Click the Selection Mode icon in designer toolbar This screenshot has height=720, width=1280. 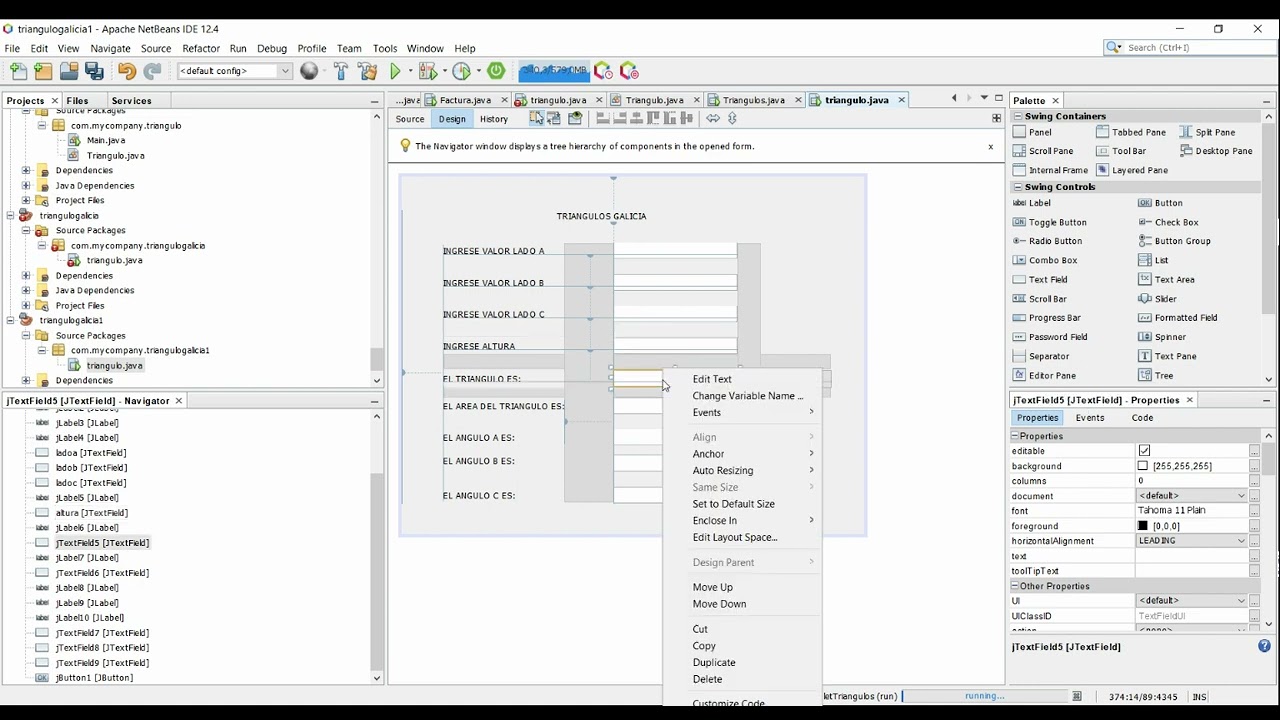[538, 118]
